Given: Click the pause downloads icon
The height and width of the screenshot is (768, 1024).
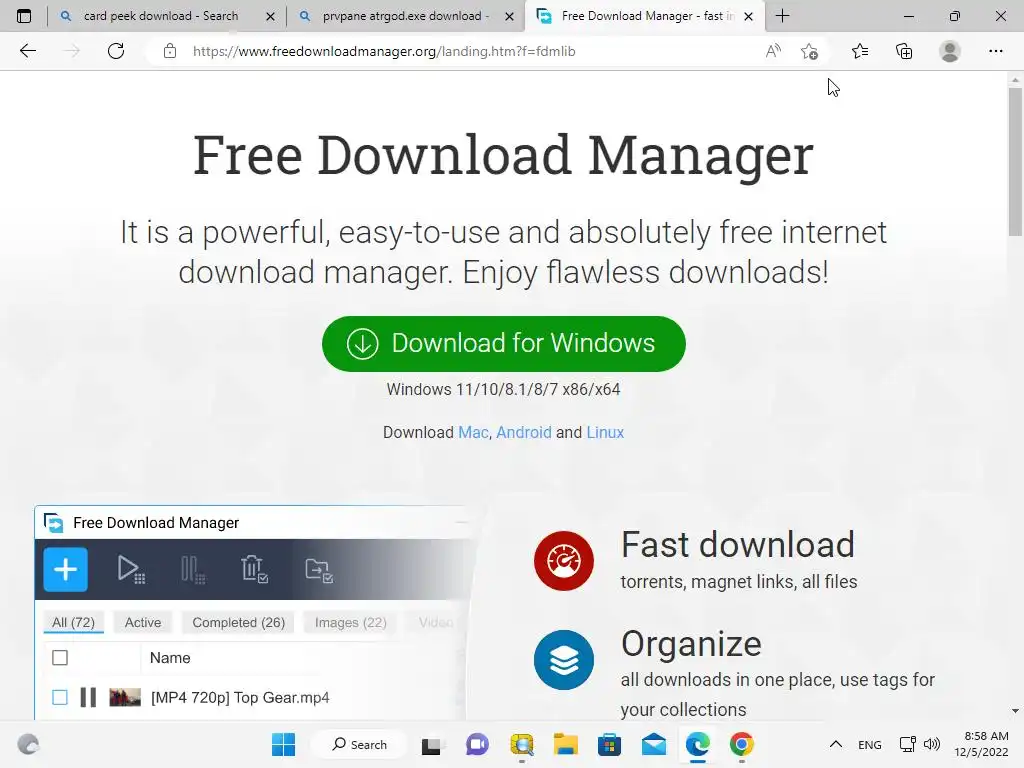Looking at the screenshot, I should [193, 569].
